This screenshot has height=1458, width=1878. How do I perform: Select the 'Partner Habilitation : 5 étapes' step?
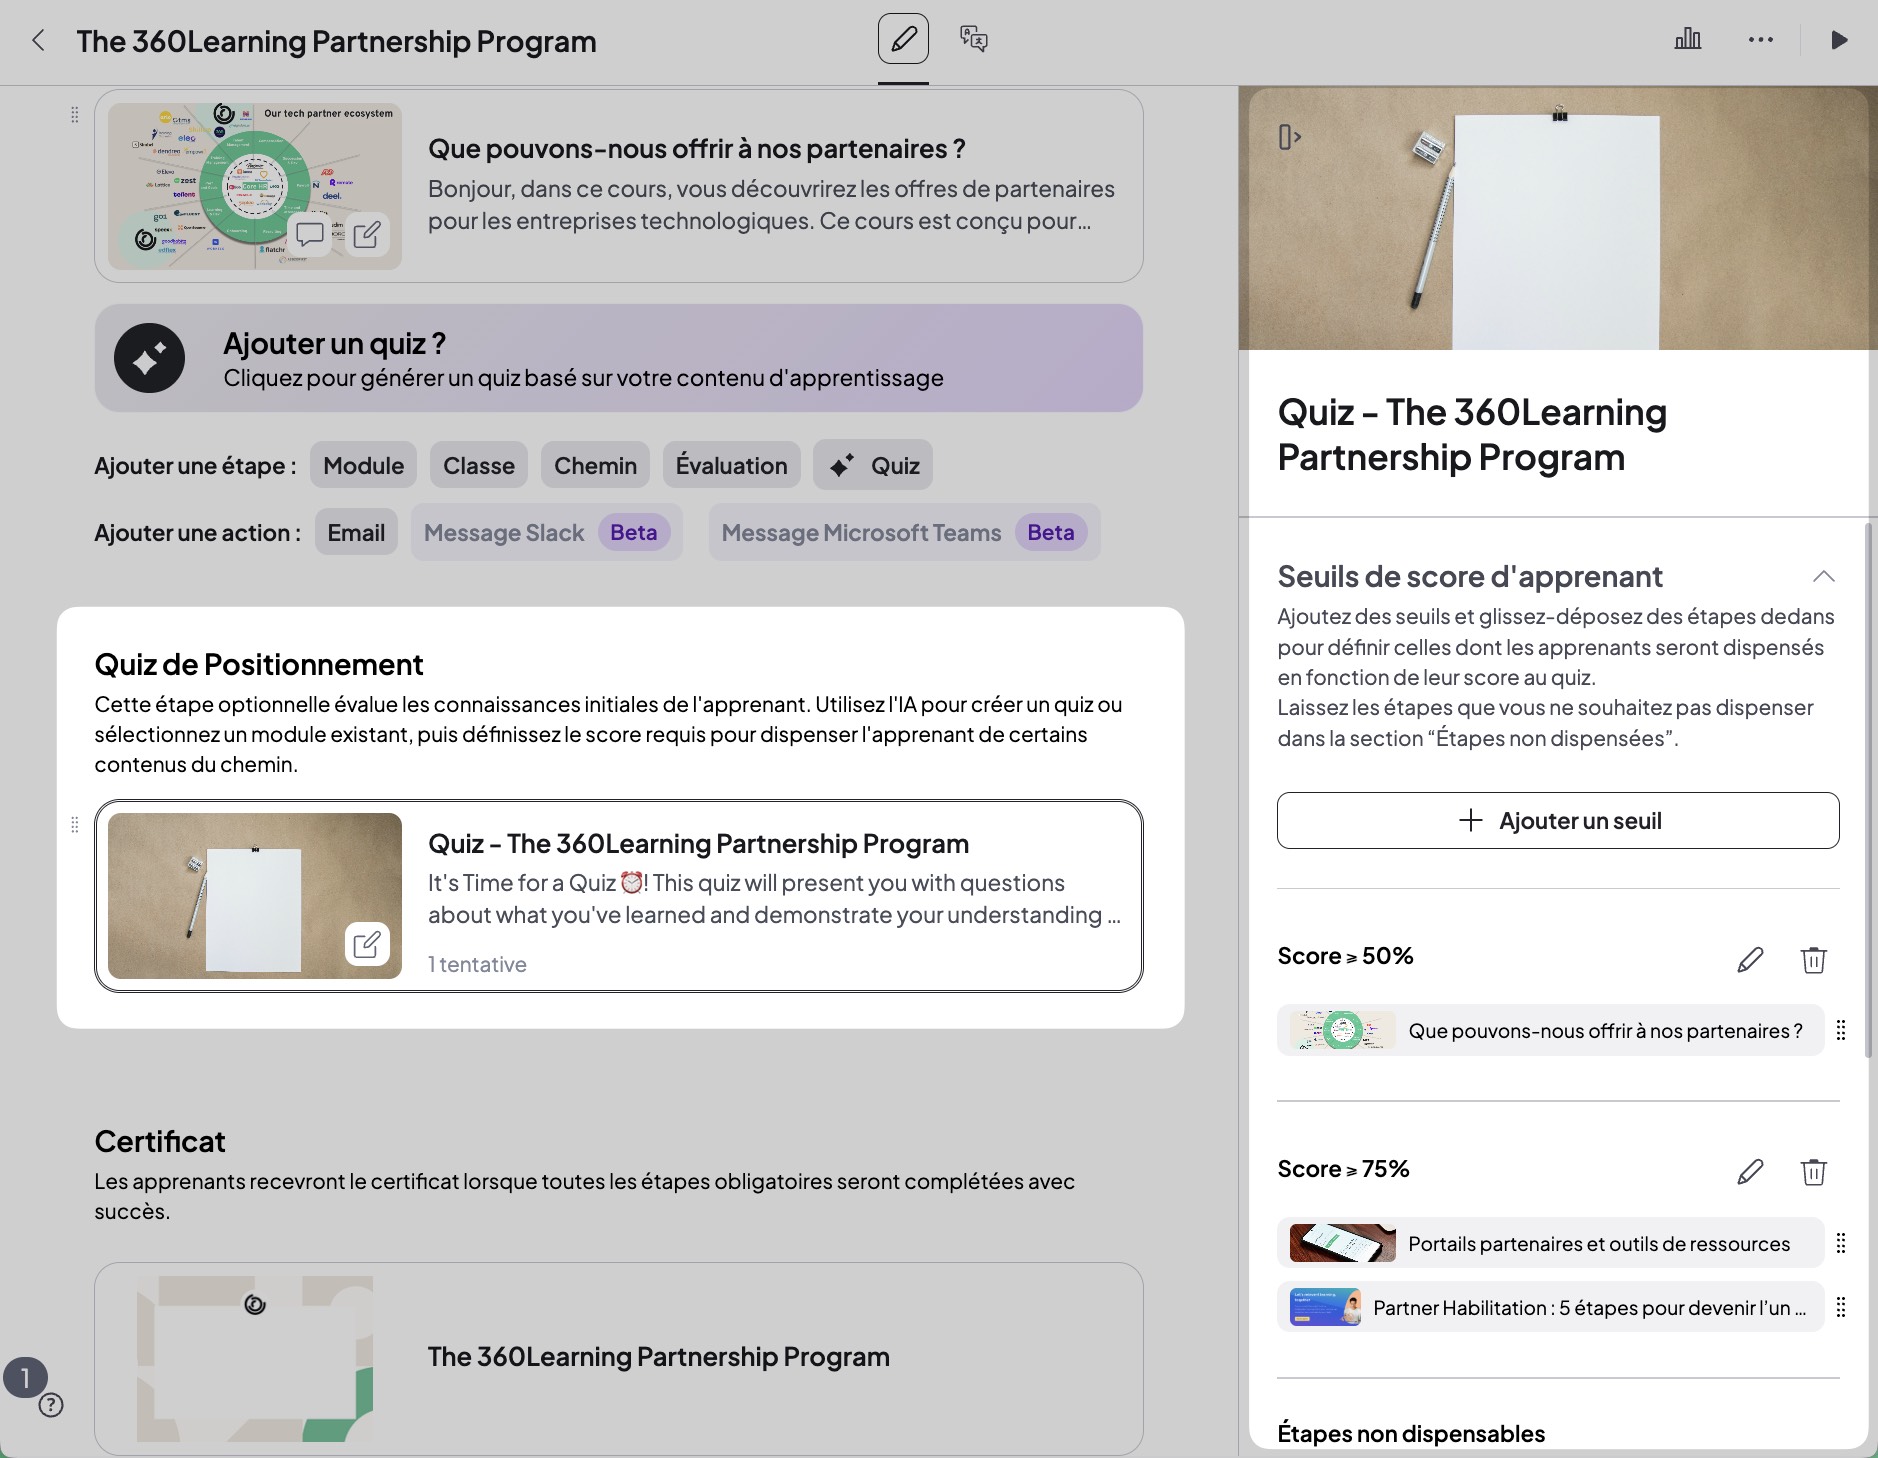pos(1551,1307)
